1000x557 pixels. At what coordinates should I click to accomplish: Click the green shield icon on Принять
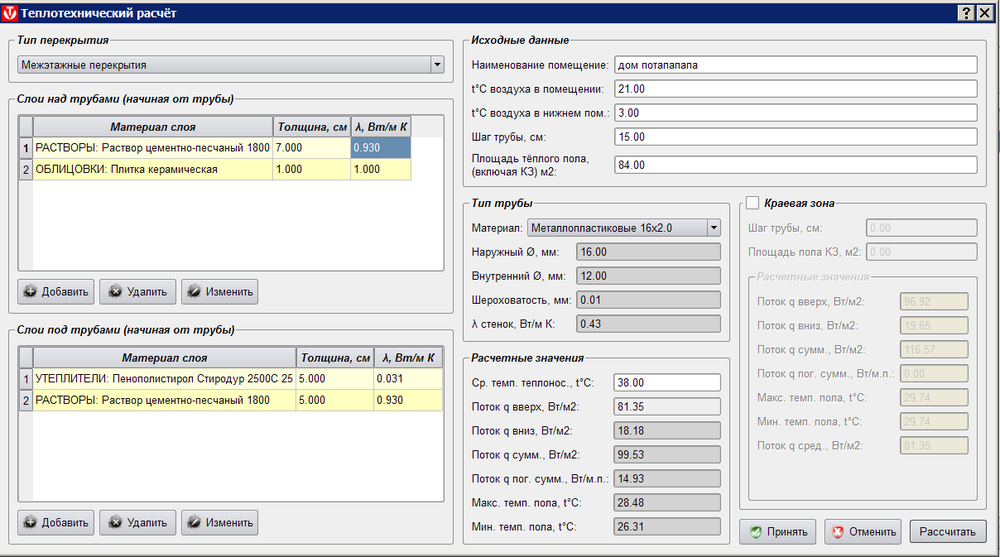pyautogui.click(x=756, y=531)
